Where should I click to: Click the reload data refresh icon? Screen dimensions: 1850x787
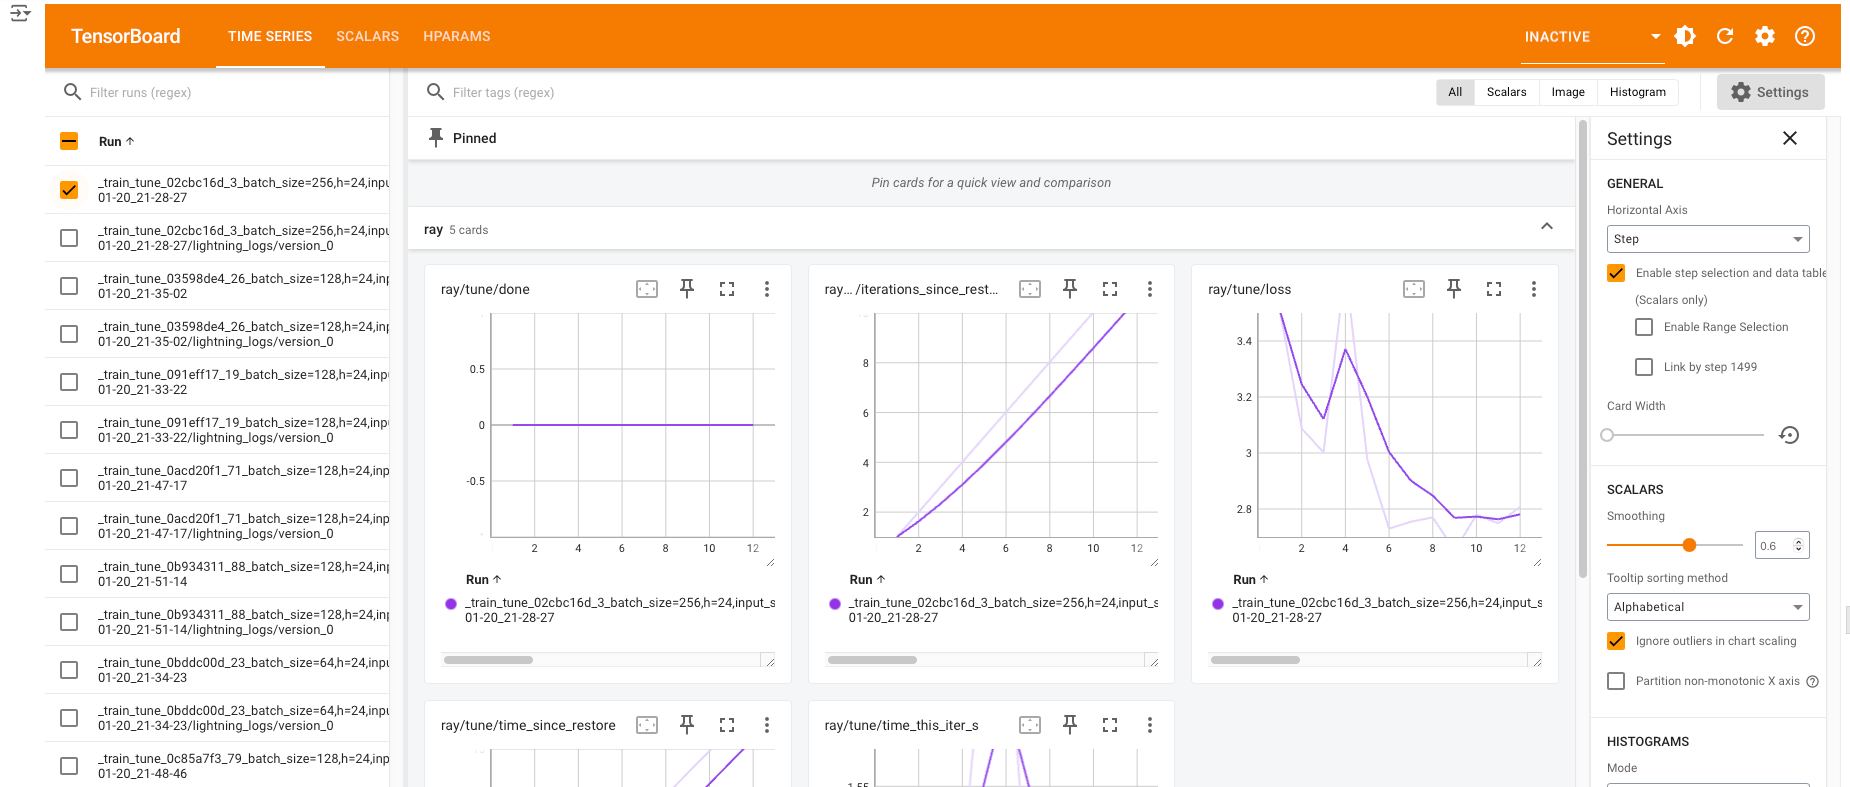coord(1725,36)
